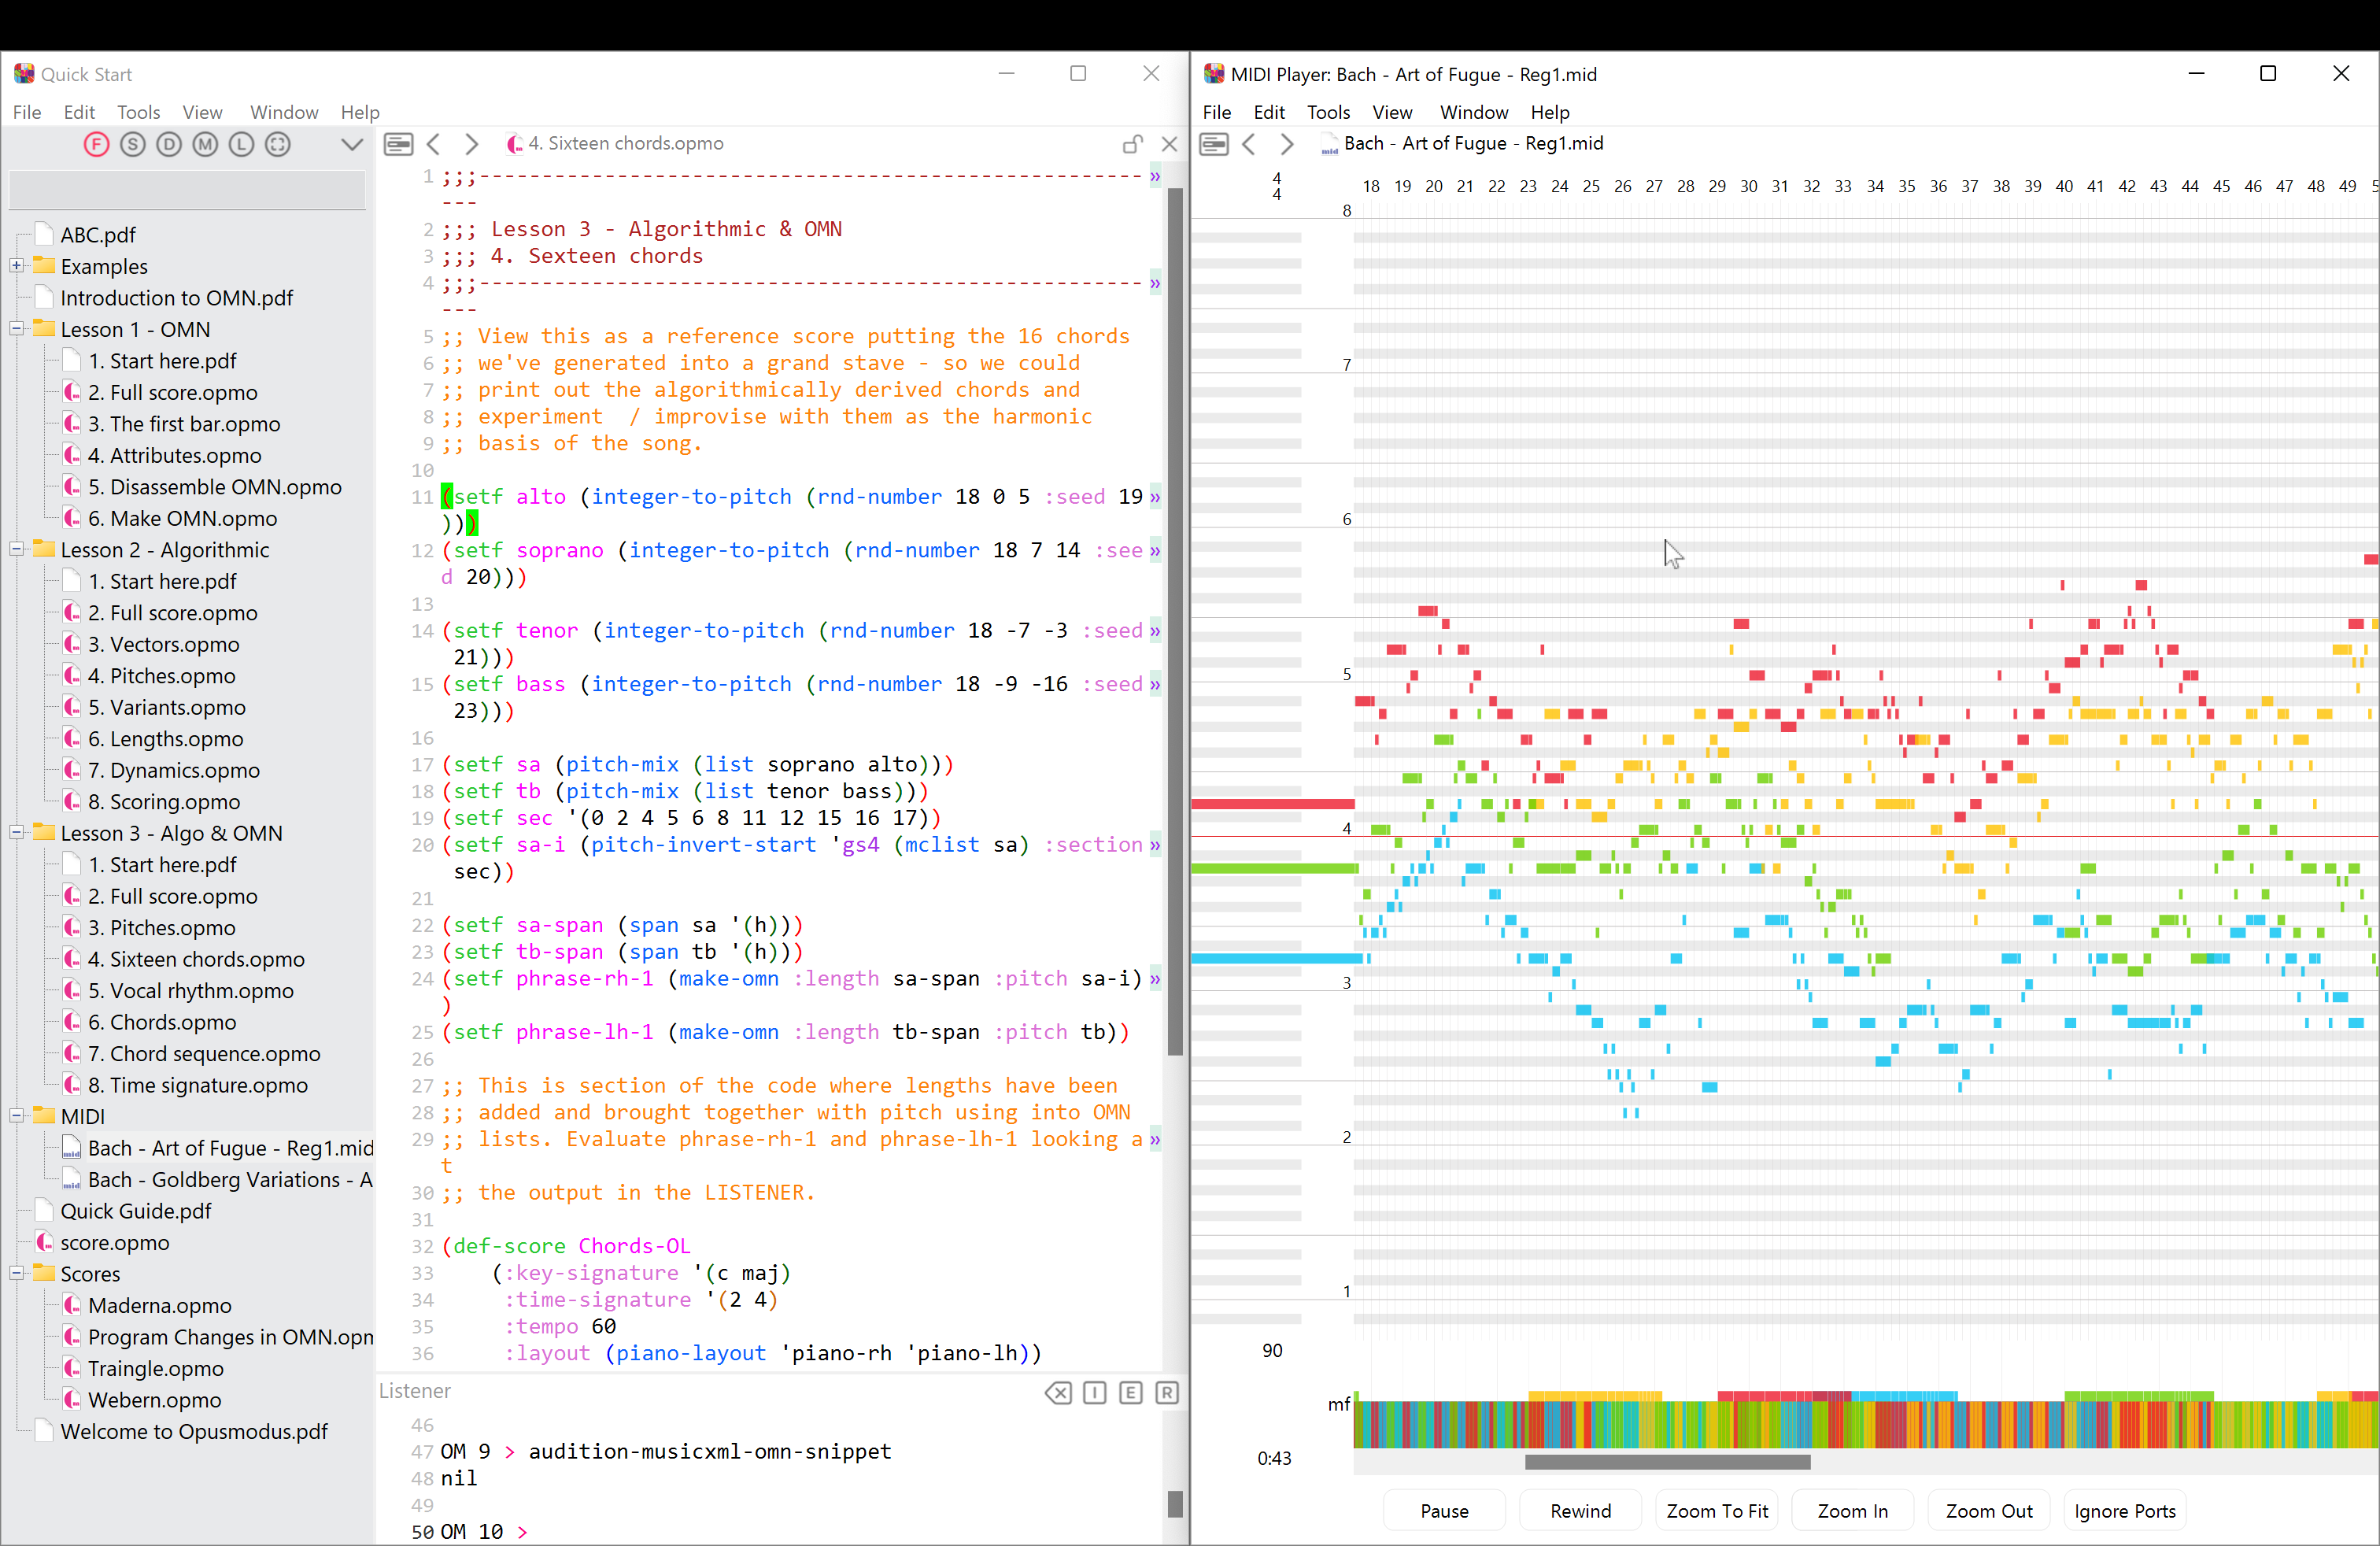
Task: Click the Zoom To Fit button
Action: click(1716, 1510)
